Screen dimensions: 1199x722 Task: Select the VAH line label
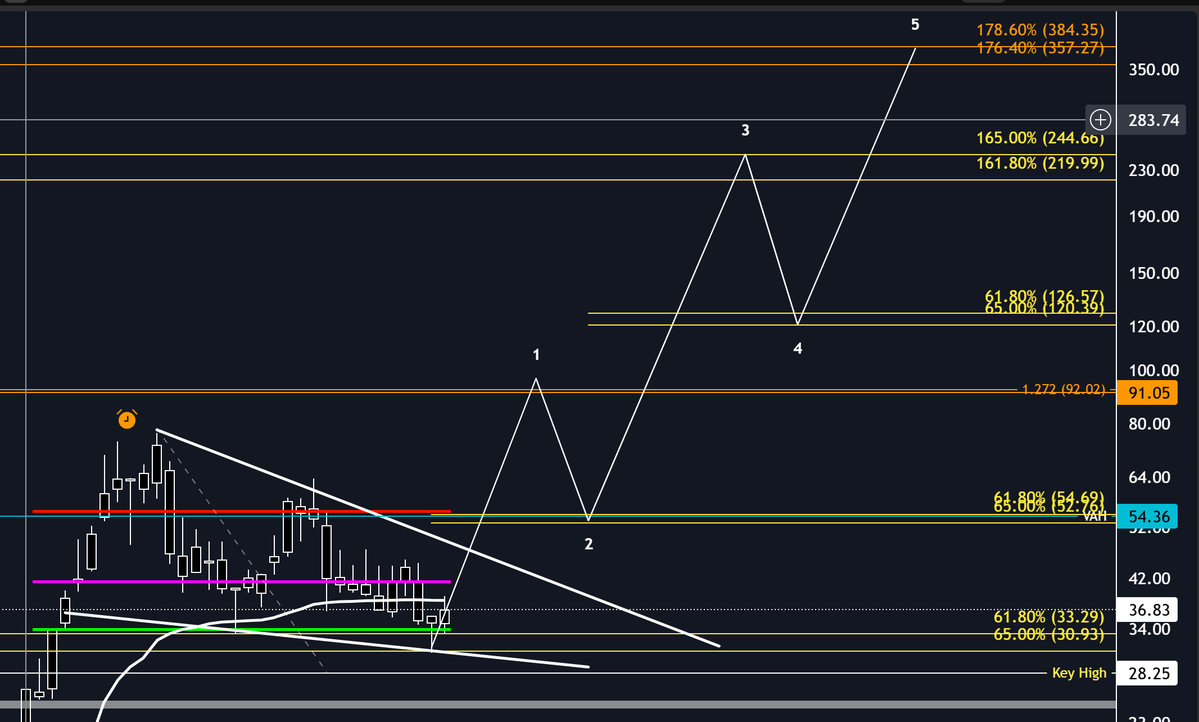1095,516
